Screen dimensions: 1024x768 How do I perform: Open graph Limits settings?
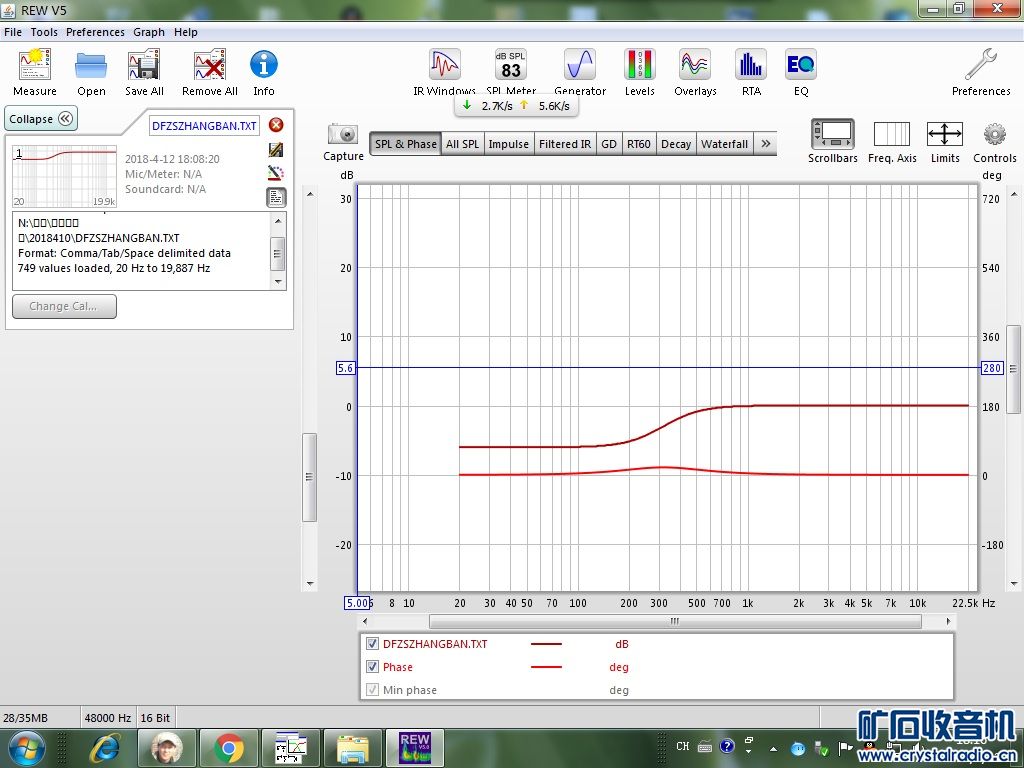click(944, 135)
